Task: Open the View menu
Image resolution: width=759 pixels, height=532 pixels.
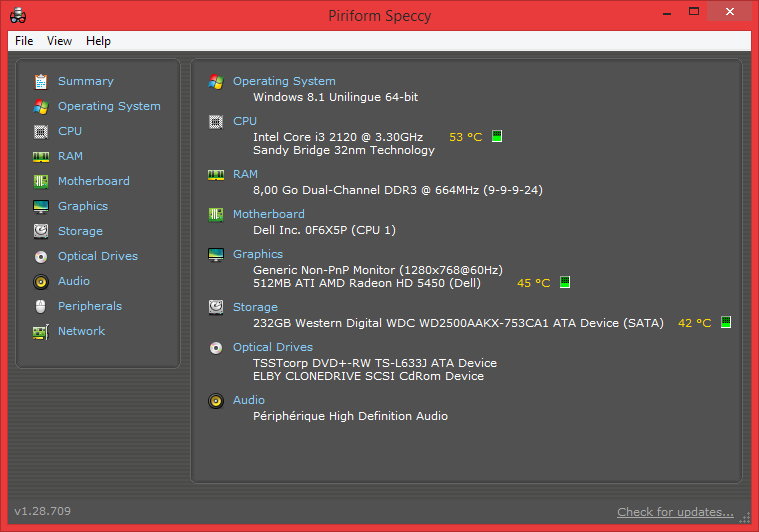Action: pyautogui.click(x=60, y=41)
